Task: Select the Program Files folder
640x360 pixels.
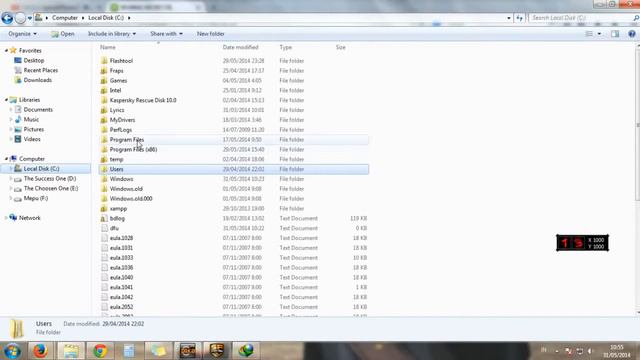Action: (x=127, y=140)
